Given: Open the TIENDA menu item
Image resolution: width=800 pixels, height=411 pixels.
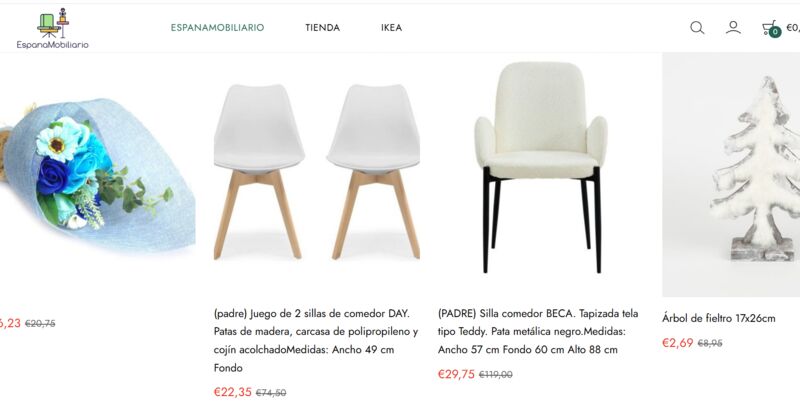Looking at the screenshot, I should [x=322, y=28].
